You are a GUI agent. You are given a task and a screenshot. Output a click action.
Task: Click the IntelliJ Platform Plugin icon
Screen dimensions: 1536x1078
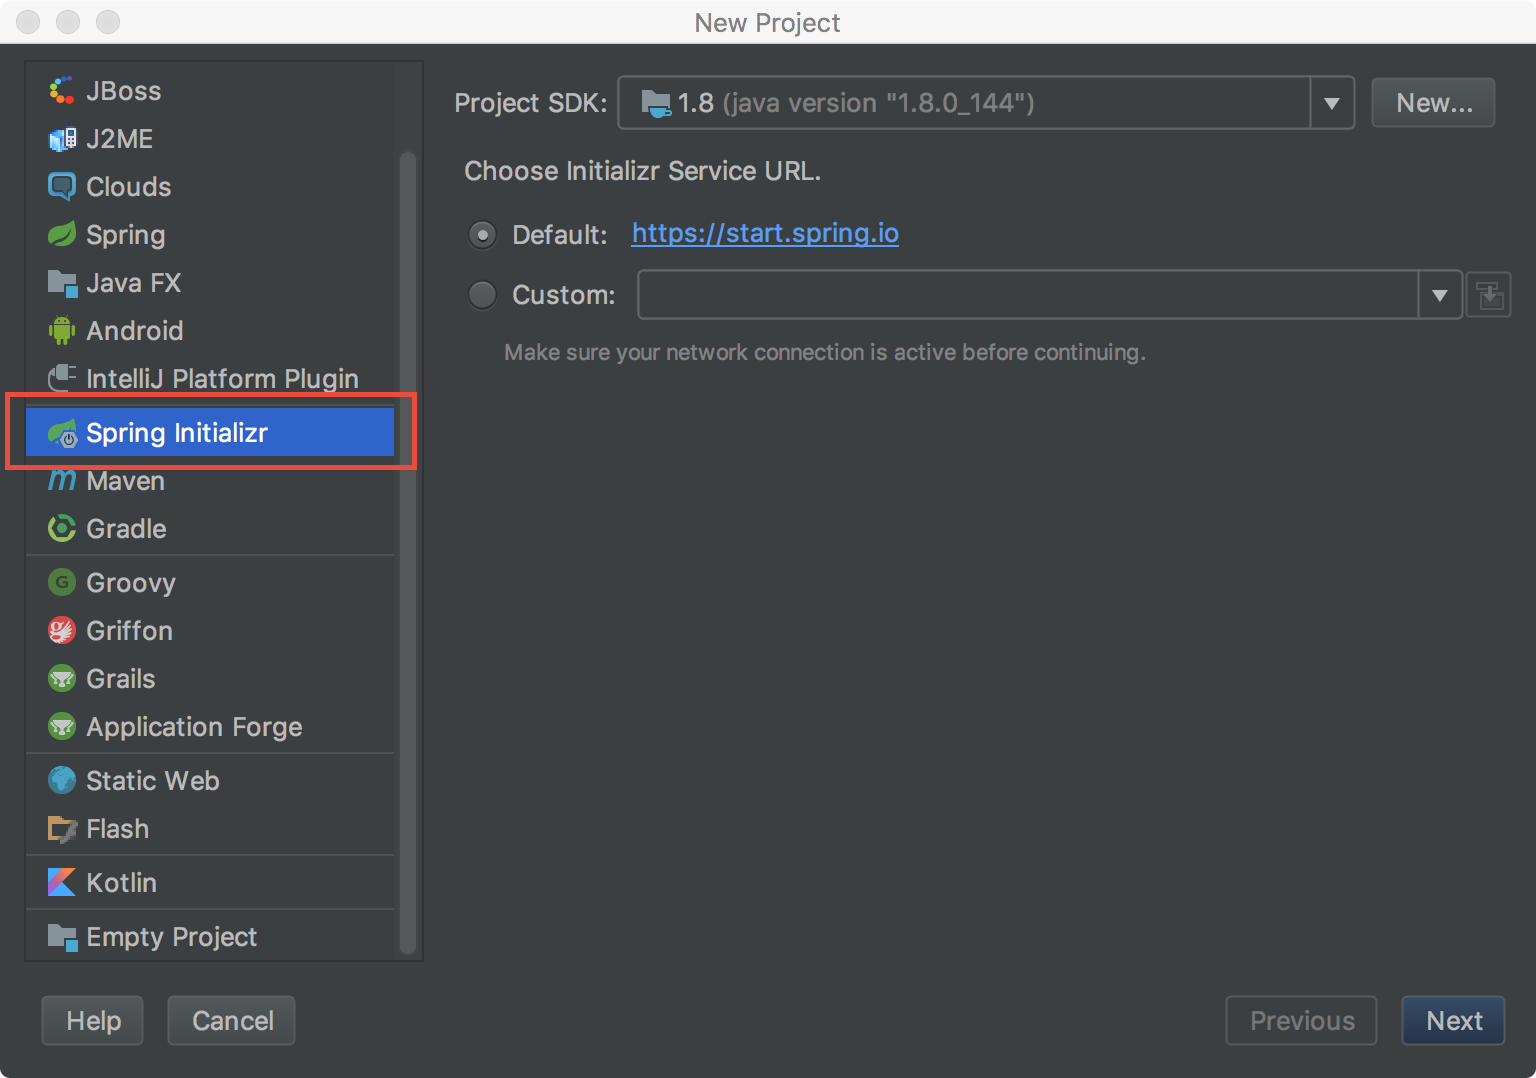[62, 379]
